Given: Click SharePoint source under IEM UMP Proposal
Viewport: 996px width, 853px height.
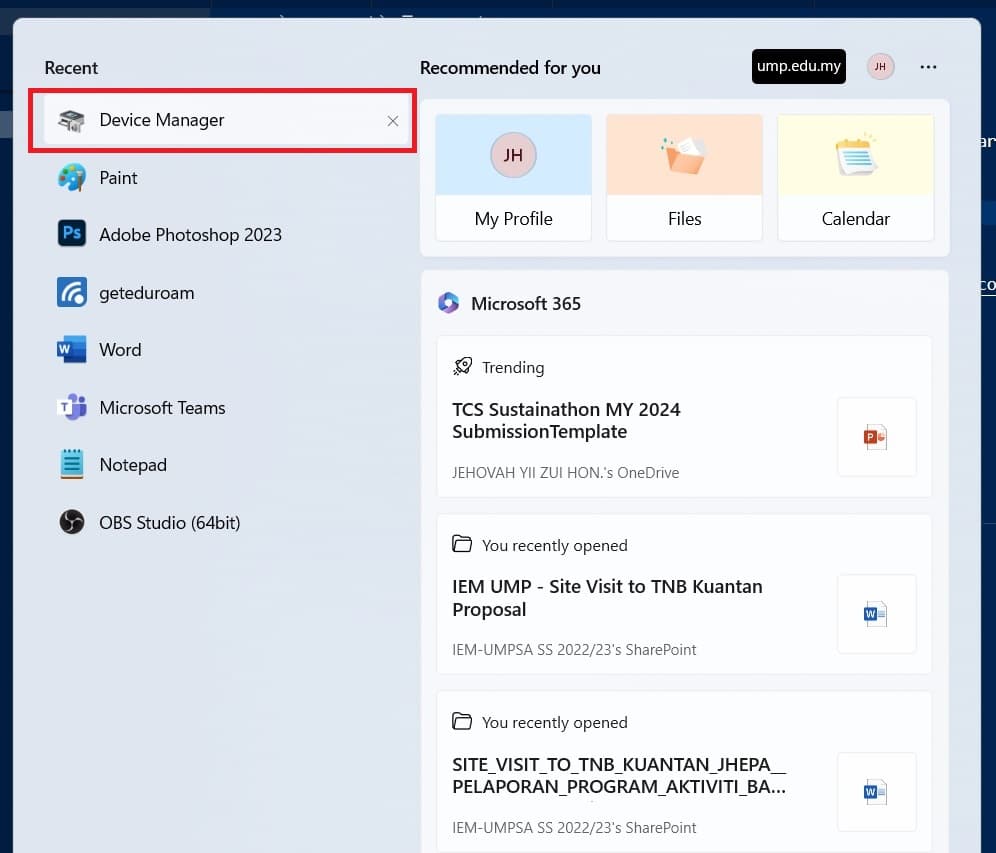Looking at the screenshot, I should tap(574, 650).
